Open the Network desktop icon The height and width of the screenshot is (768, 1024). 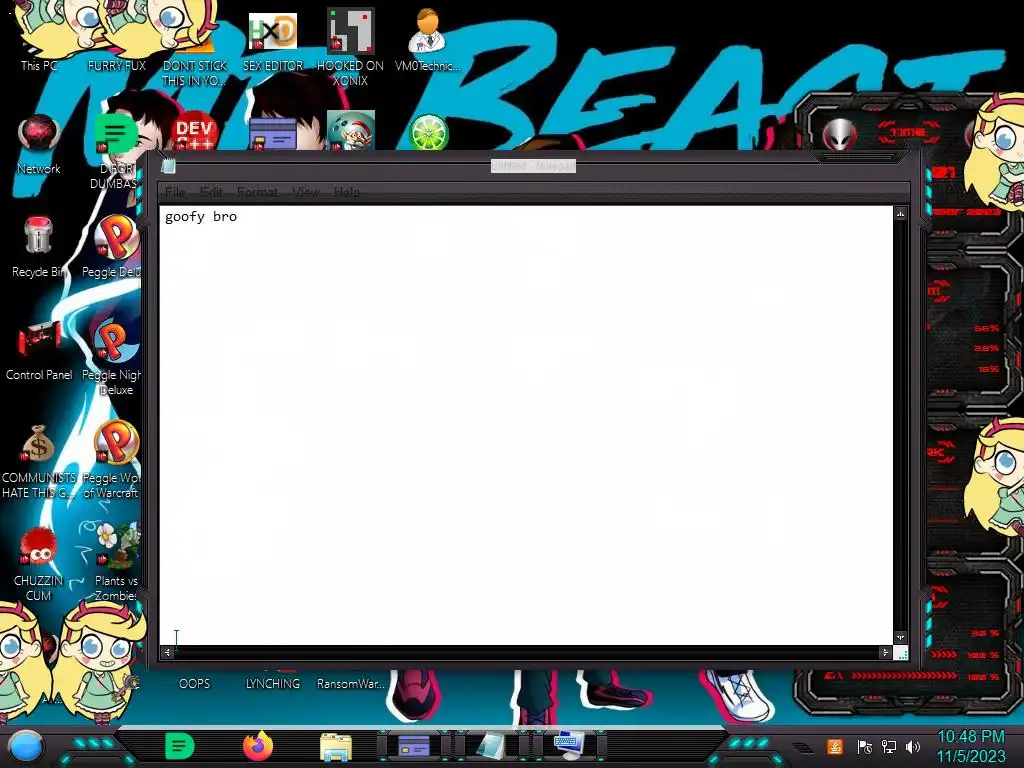(39, 134)
